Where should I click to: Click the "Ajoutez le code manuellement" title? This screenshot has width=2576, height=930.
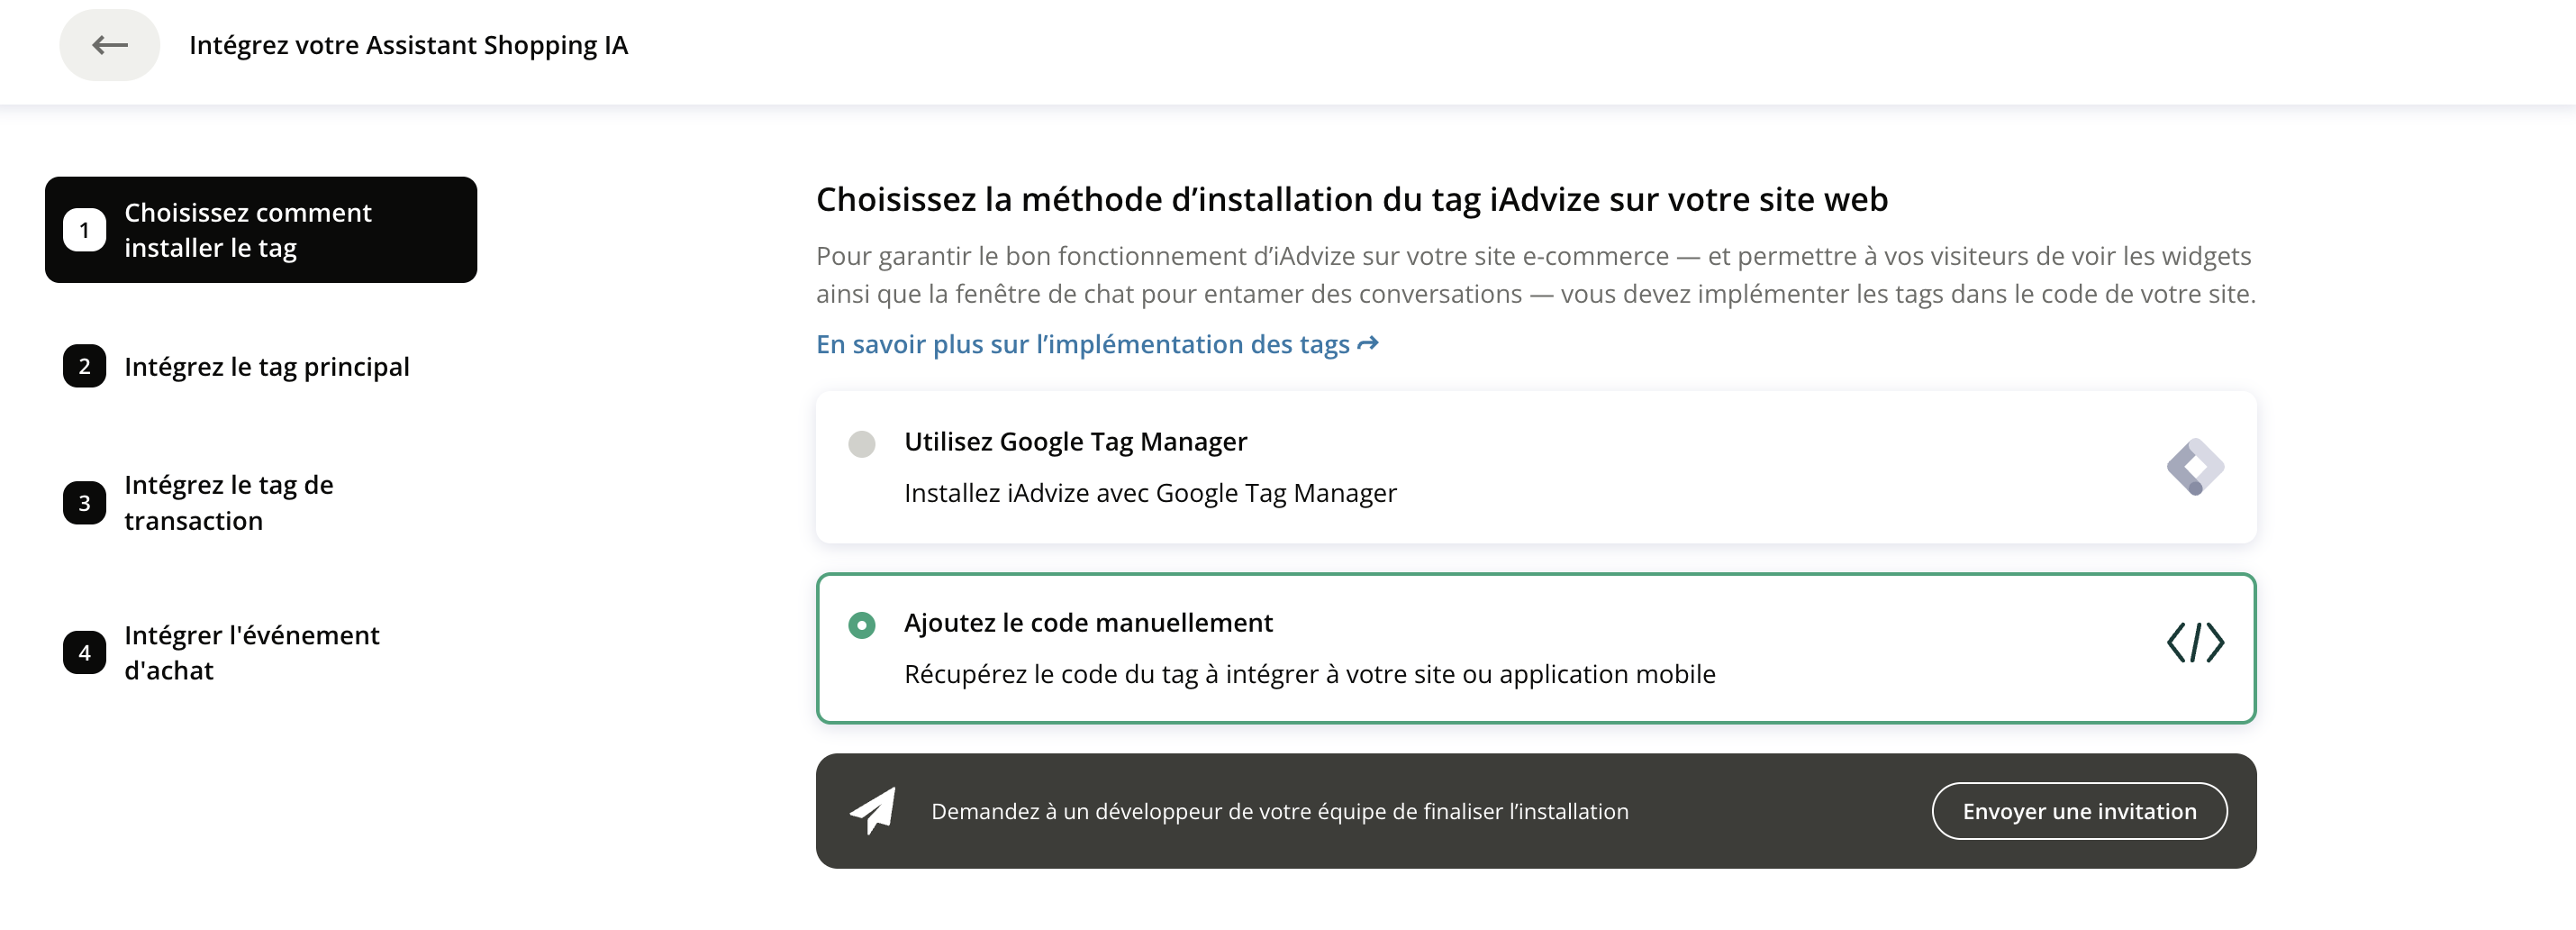(x=1088, y=623)
